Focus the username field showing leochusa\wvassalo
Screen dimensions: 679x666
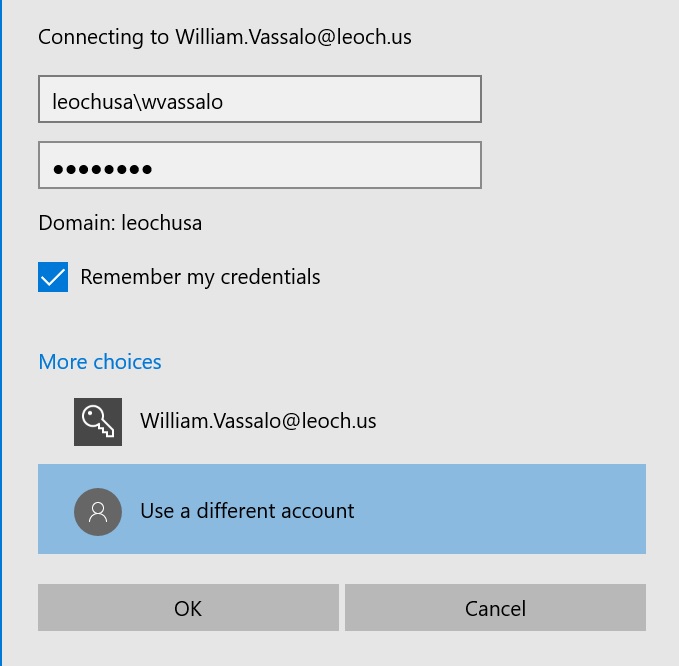[x=260, y=99]
